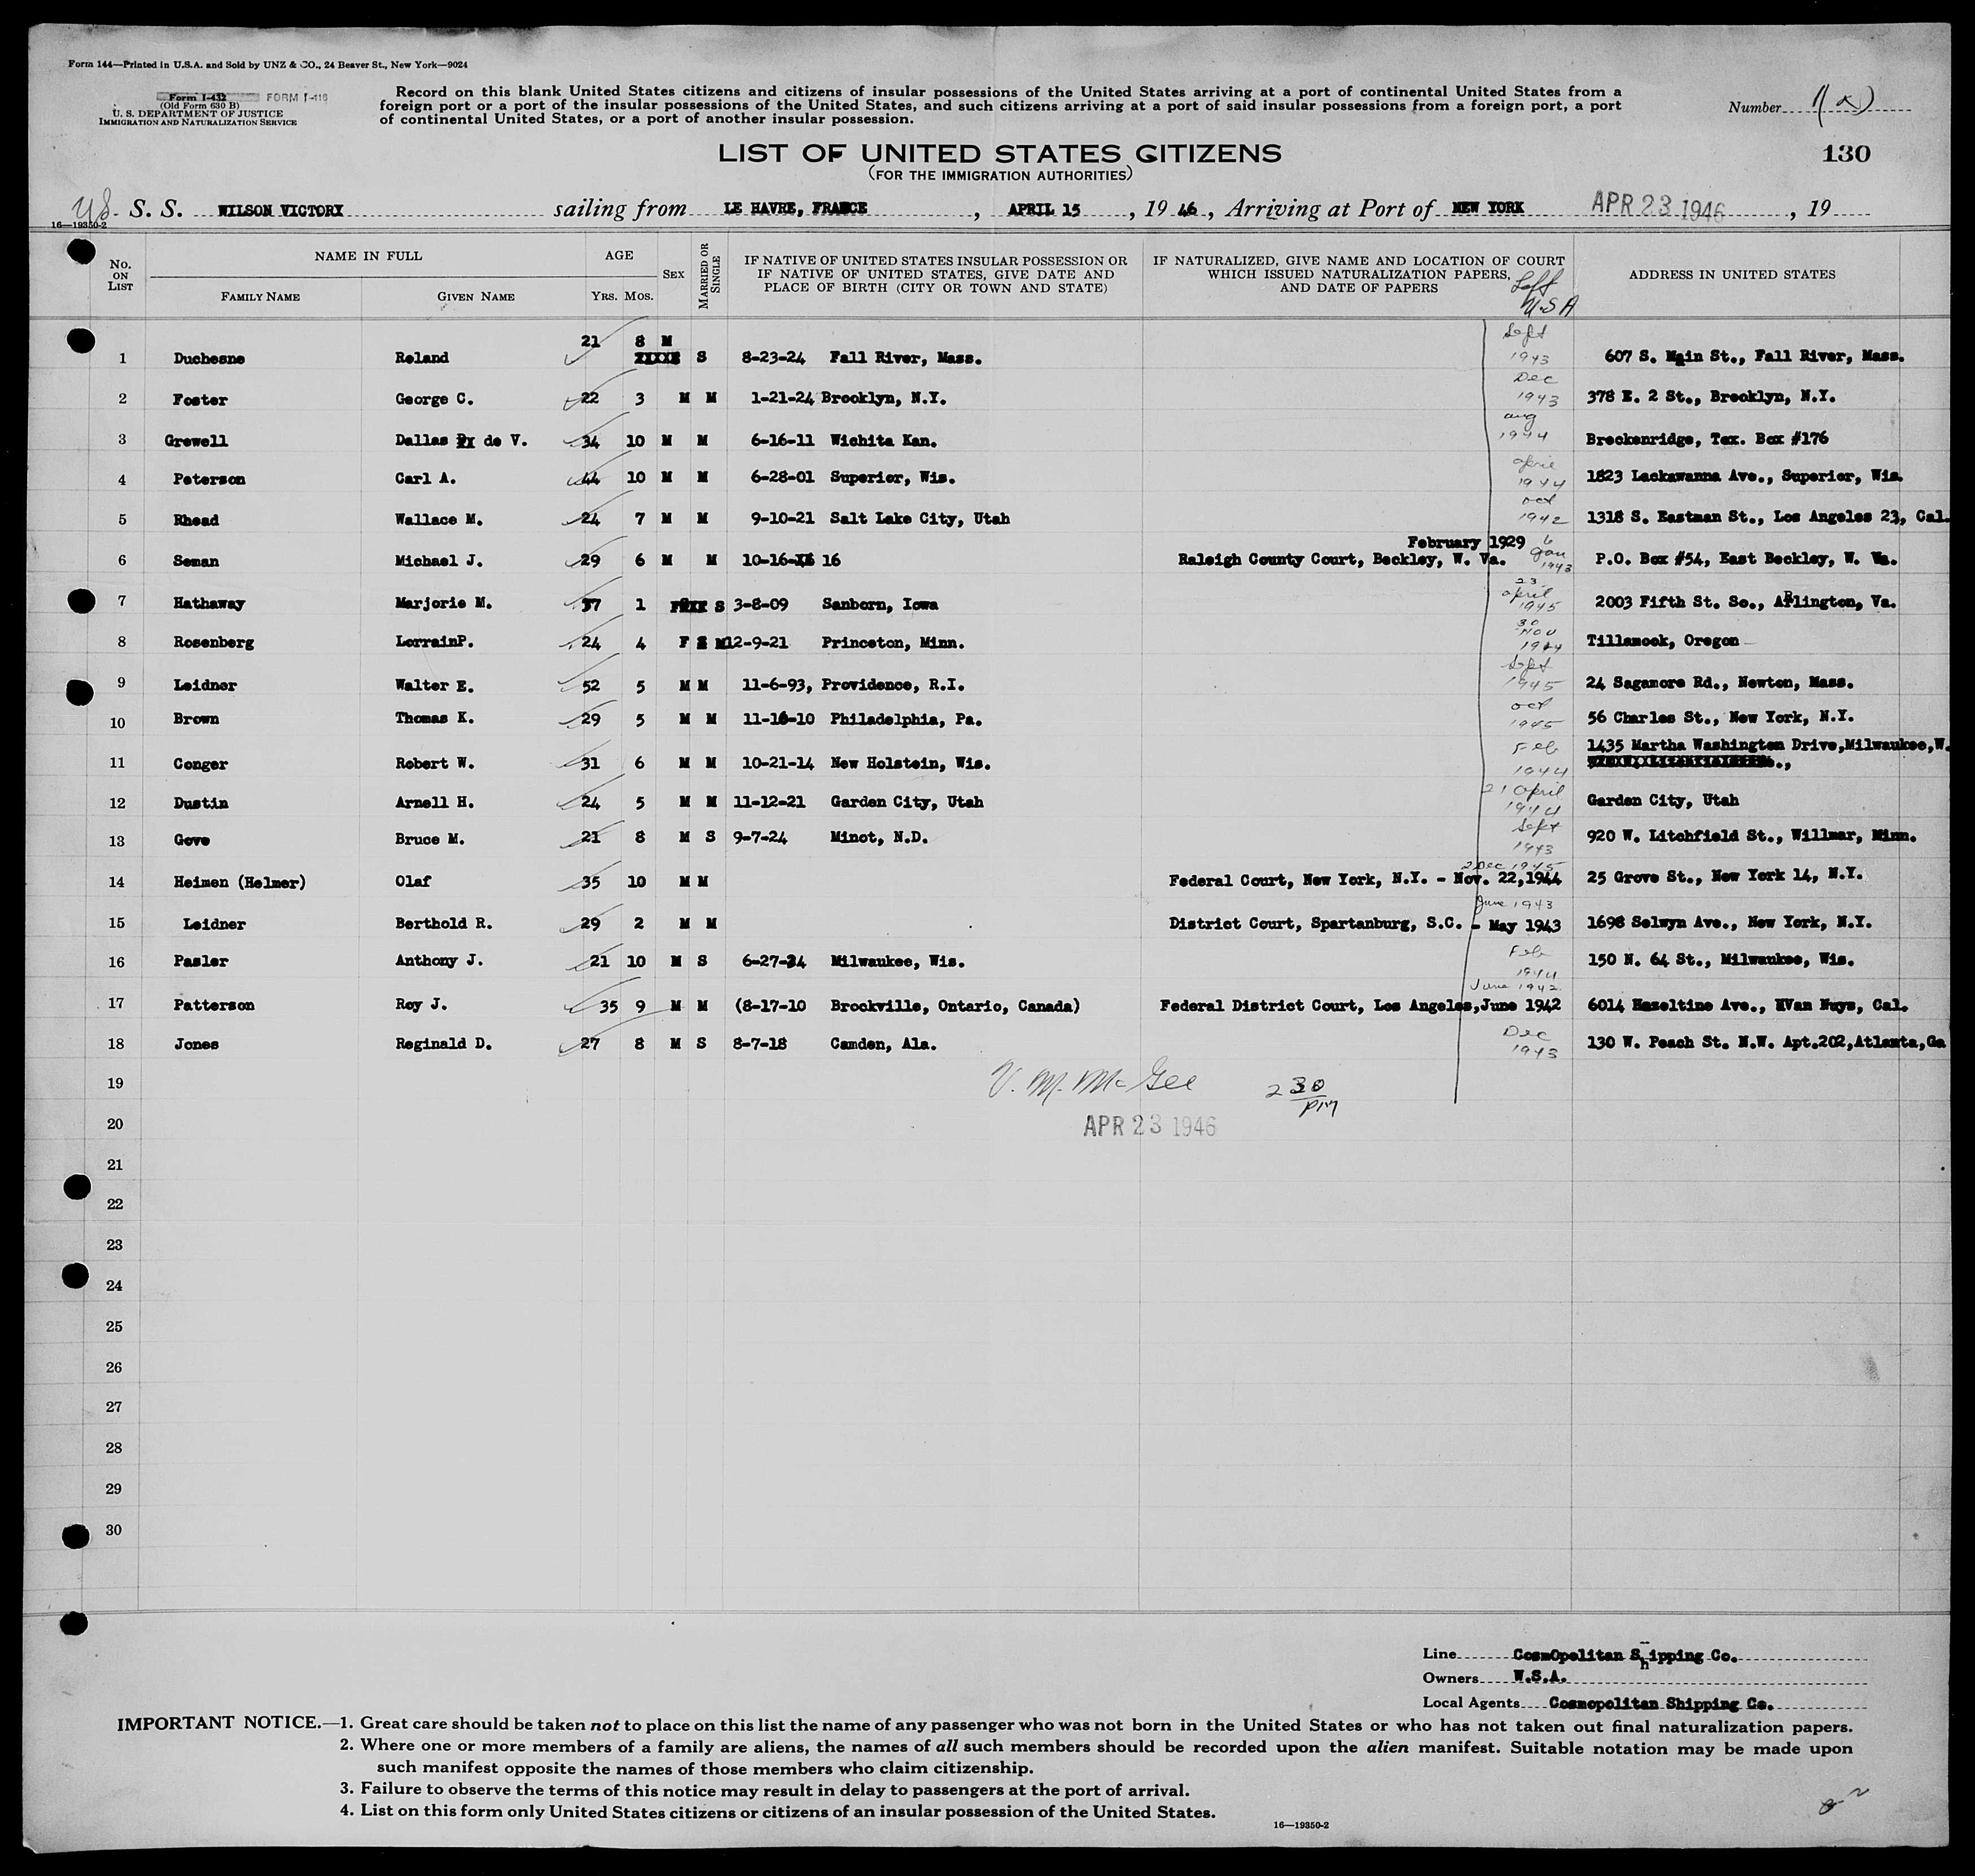This screenshot has width=1975, height=1876.
Task: Click birthplace 'Brockville, Ontario, Canada'
Action: click(954, 1006)
